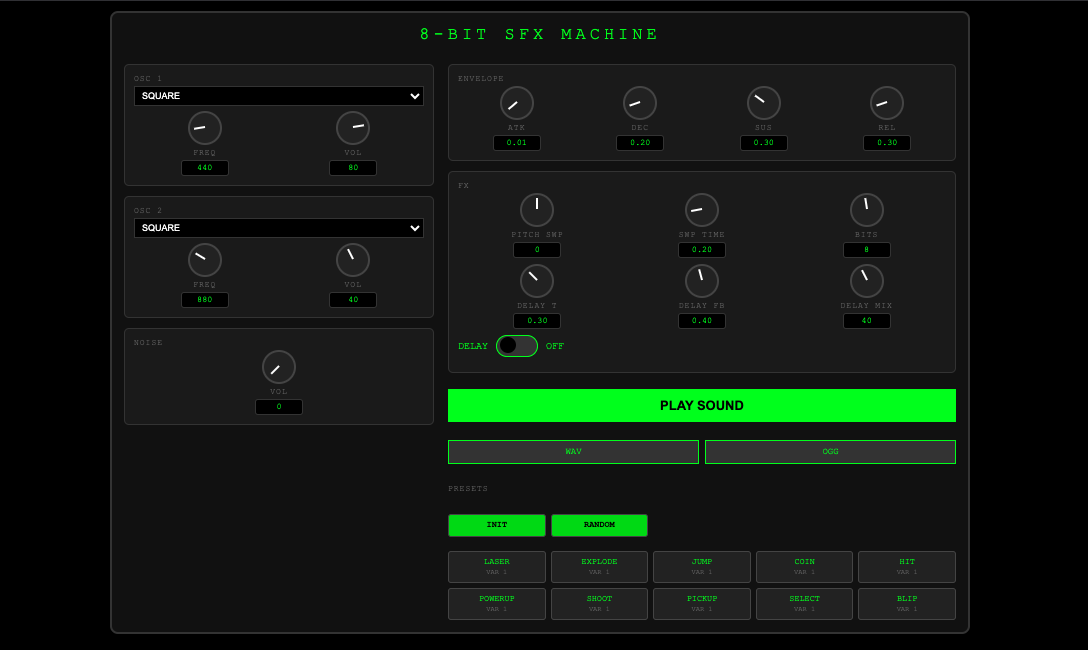Image resolution: width=1088 pixels, height=650 pixels.
Task: Select the LASER preset
Action: click(x=497, y=567)
